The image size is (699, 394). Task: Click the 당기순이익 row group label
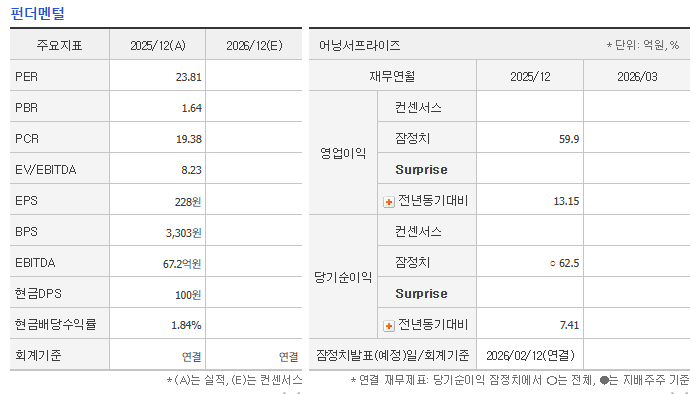(x=343, y=277)
